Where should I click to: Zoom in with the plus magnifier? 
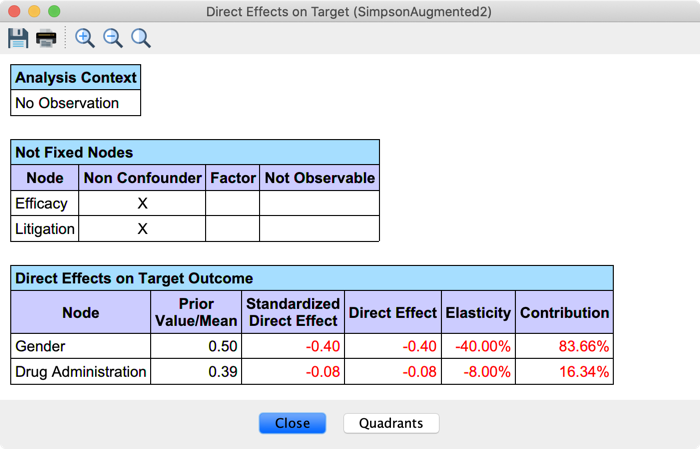pyautogui.click(x=85, y=38)
